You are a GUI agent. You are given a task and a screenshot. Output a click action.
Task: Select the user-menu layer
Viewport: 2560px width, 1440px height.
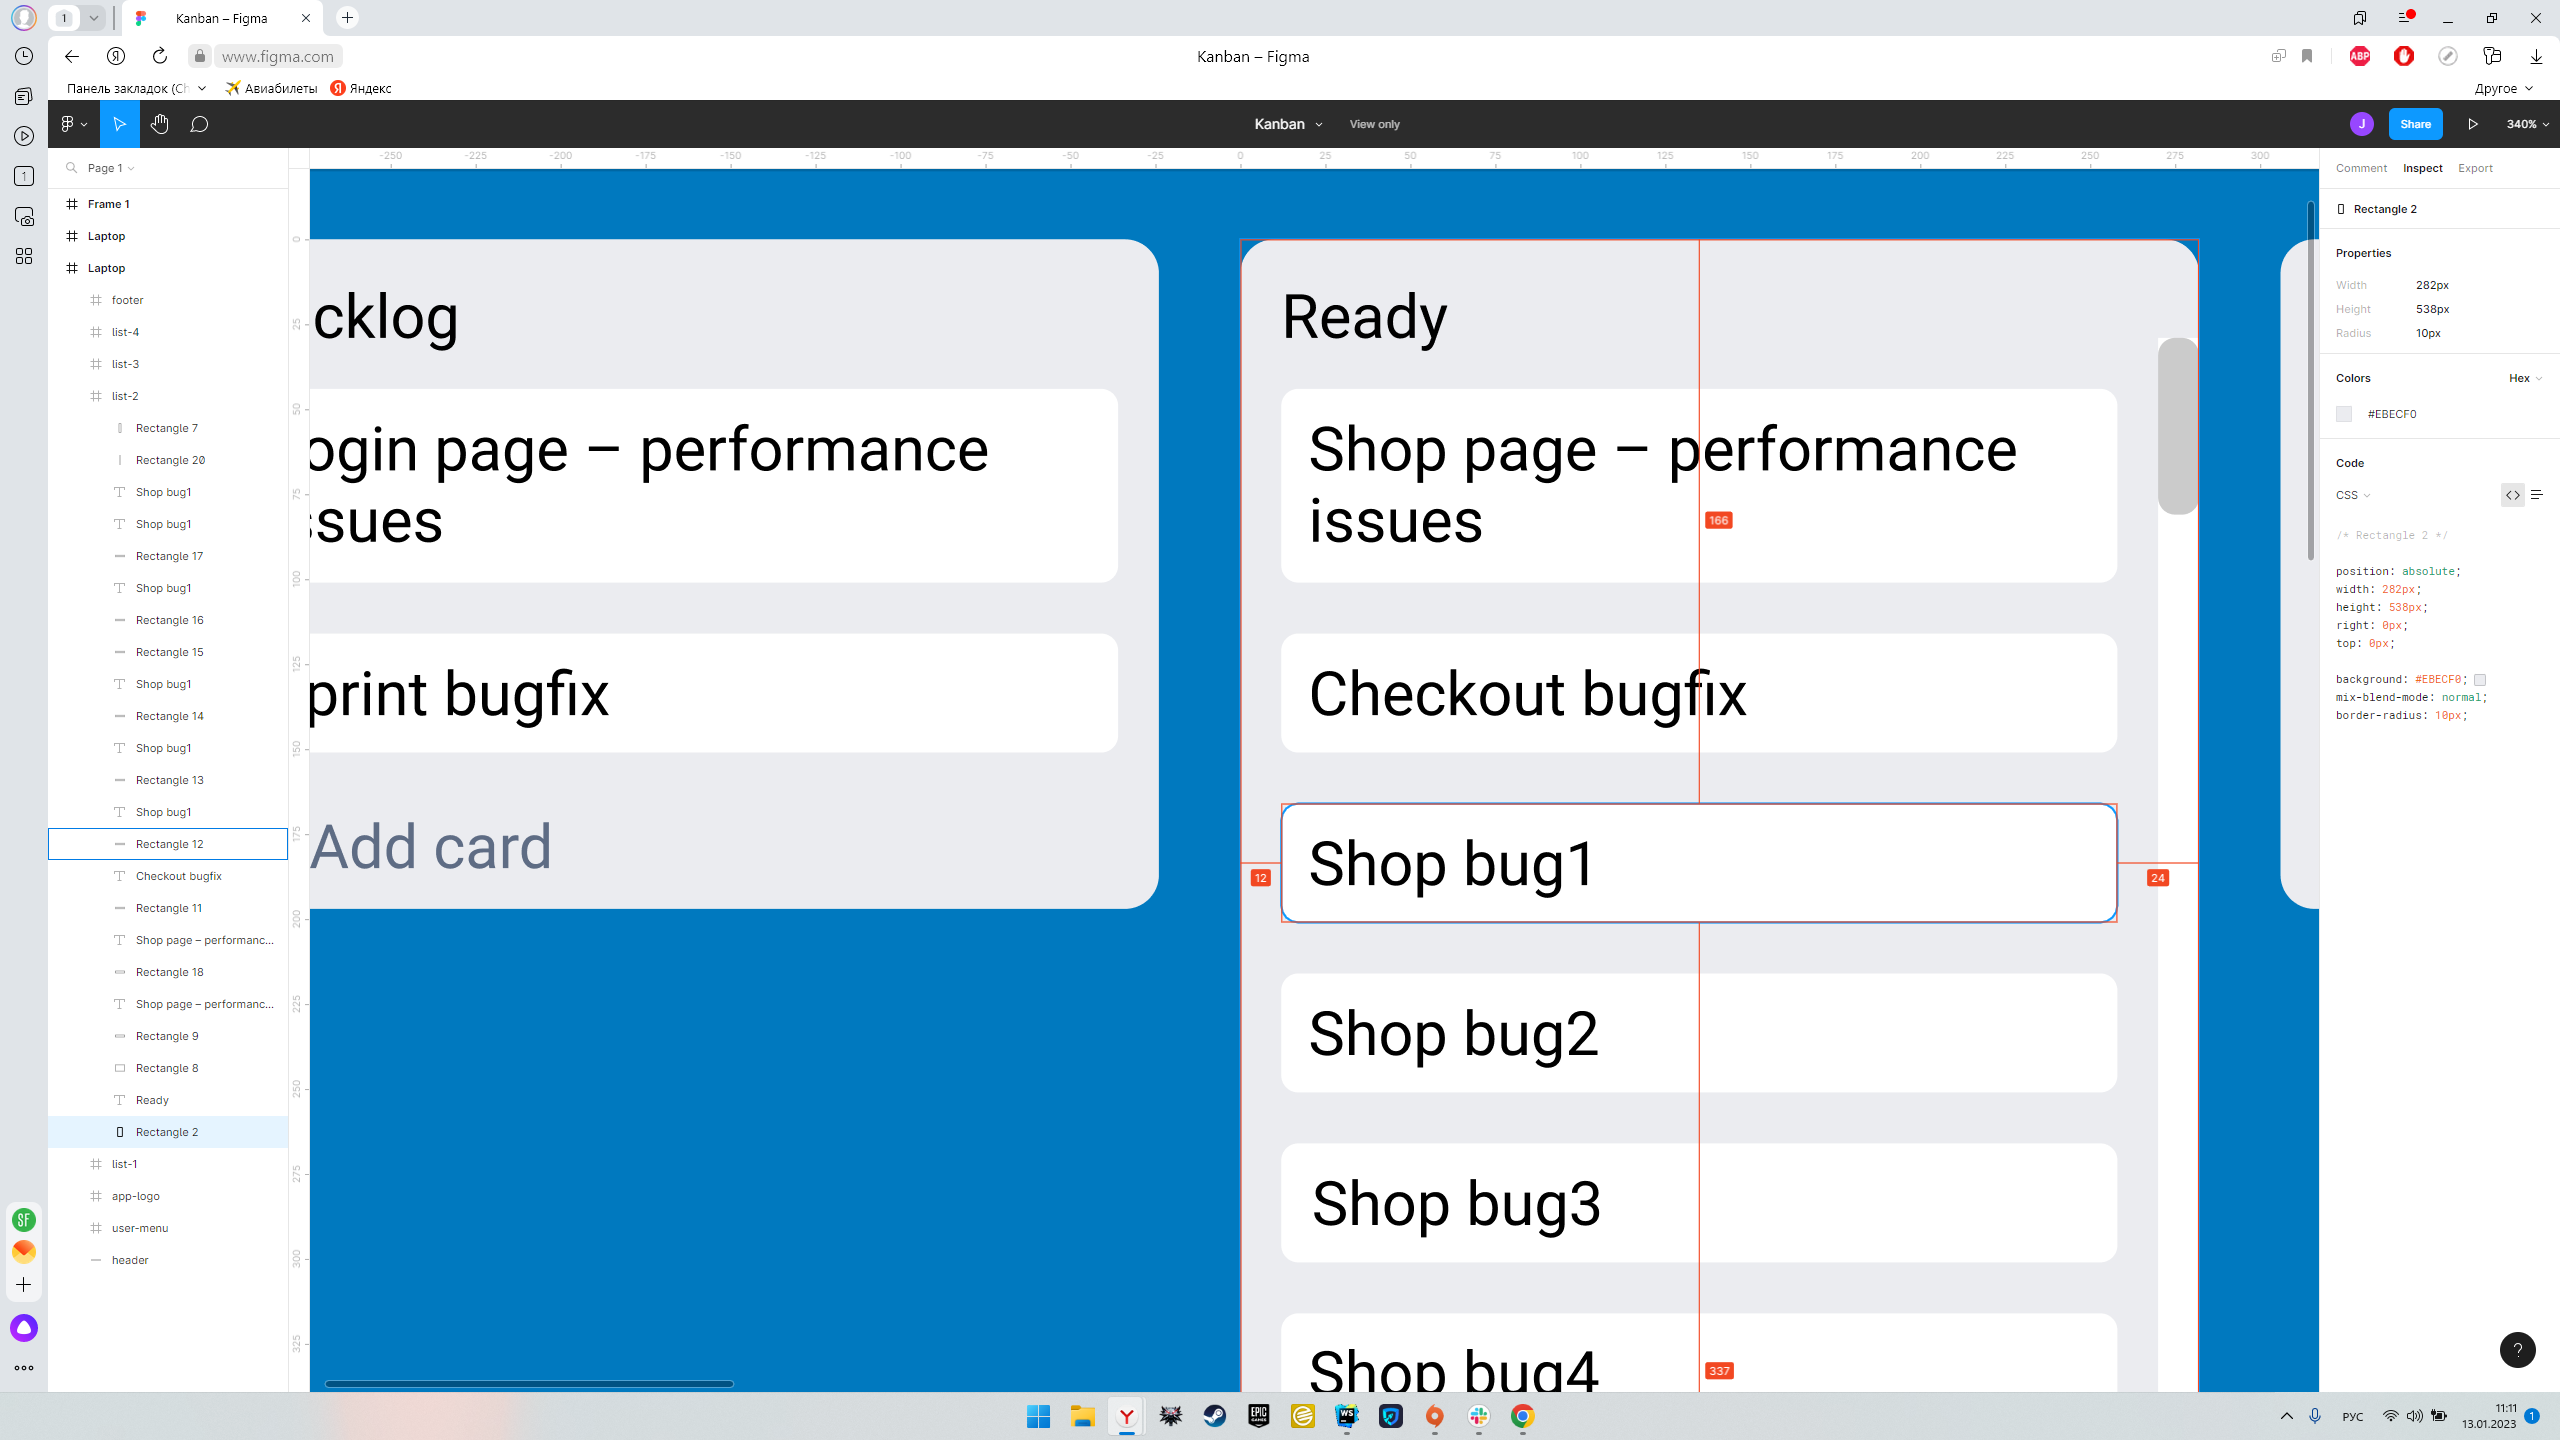click(168, 1228)
